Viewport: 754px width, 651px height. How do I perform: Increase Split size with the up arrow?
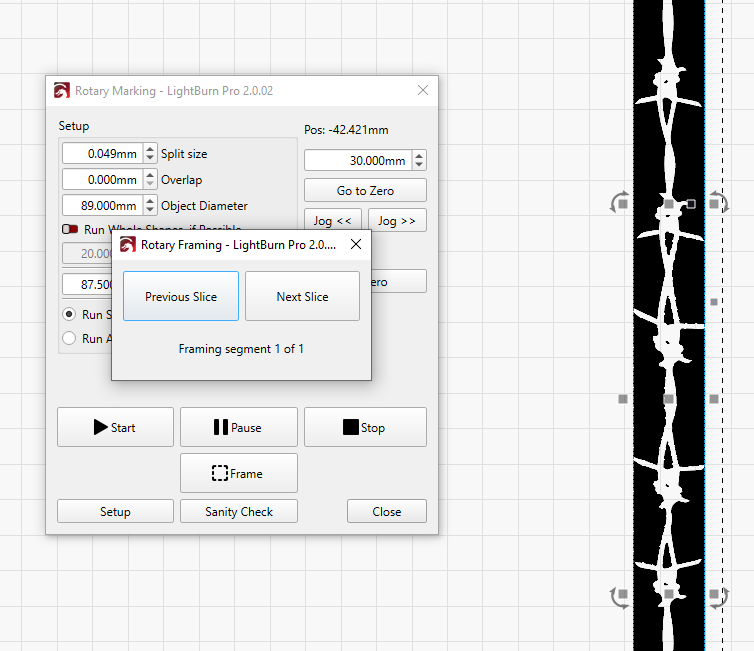(150, 149)
